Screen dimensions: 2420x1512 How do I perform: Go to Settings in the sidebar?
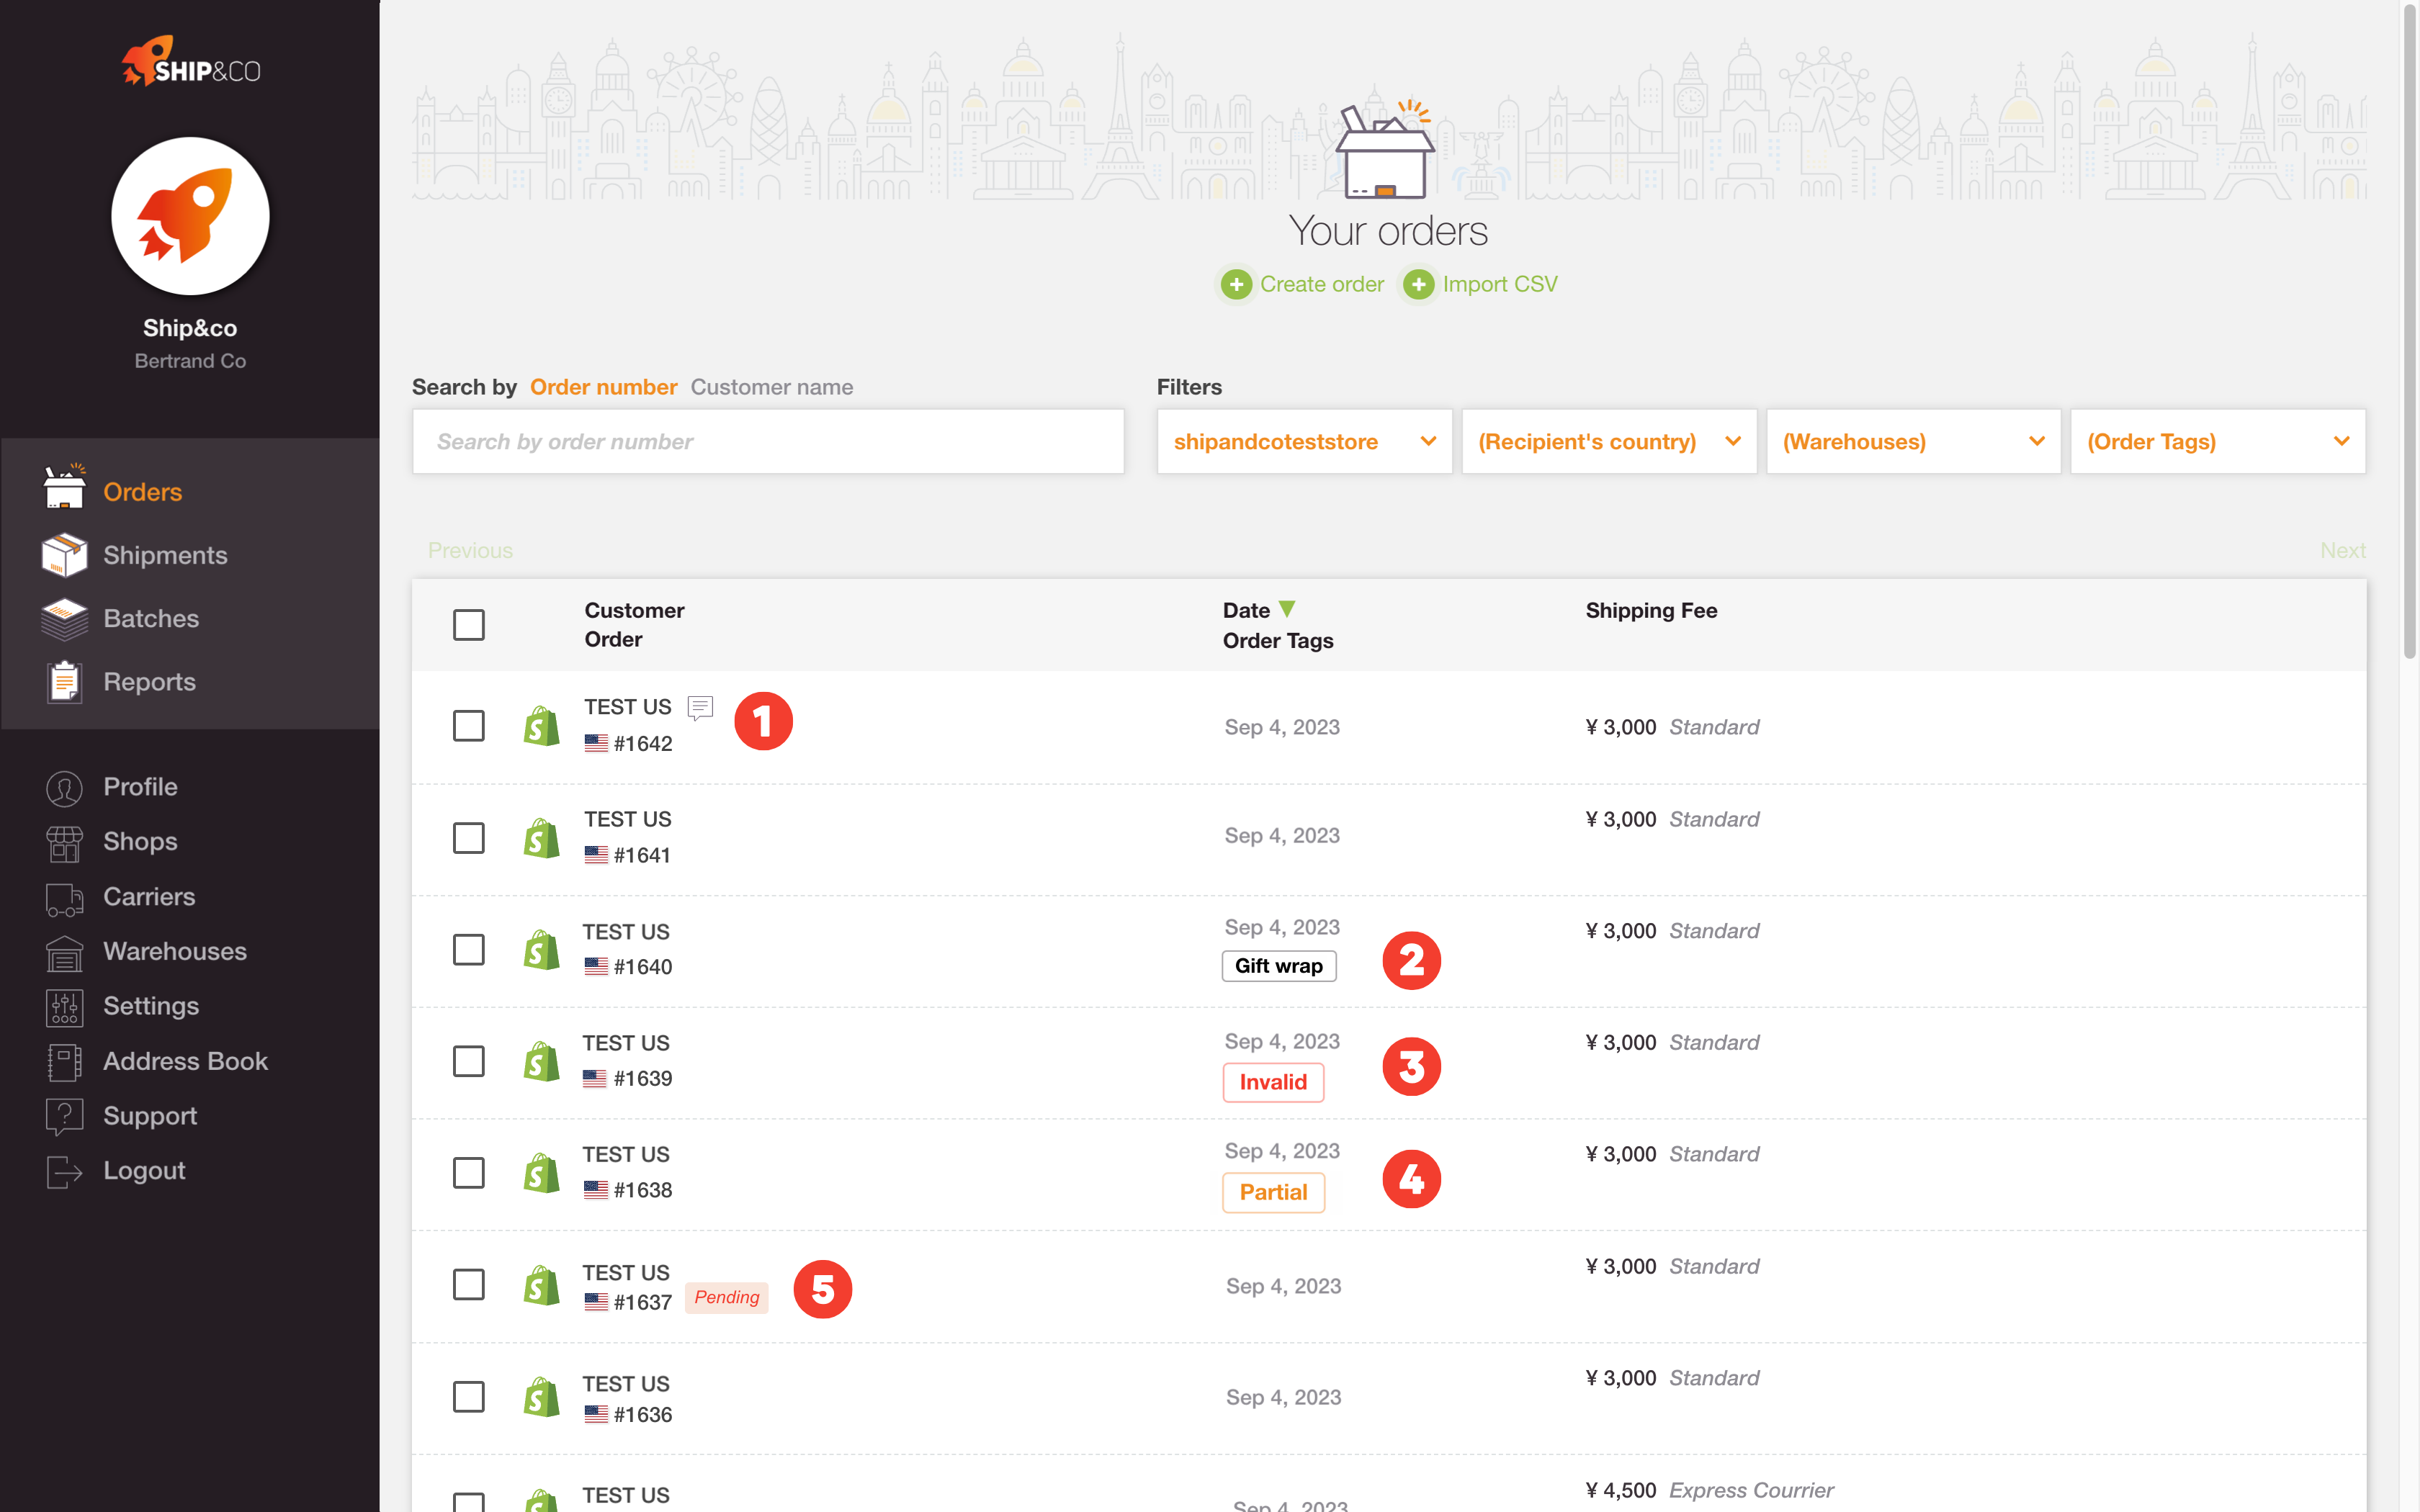pos(150,1006)
